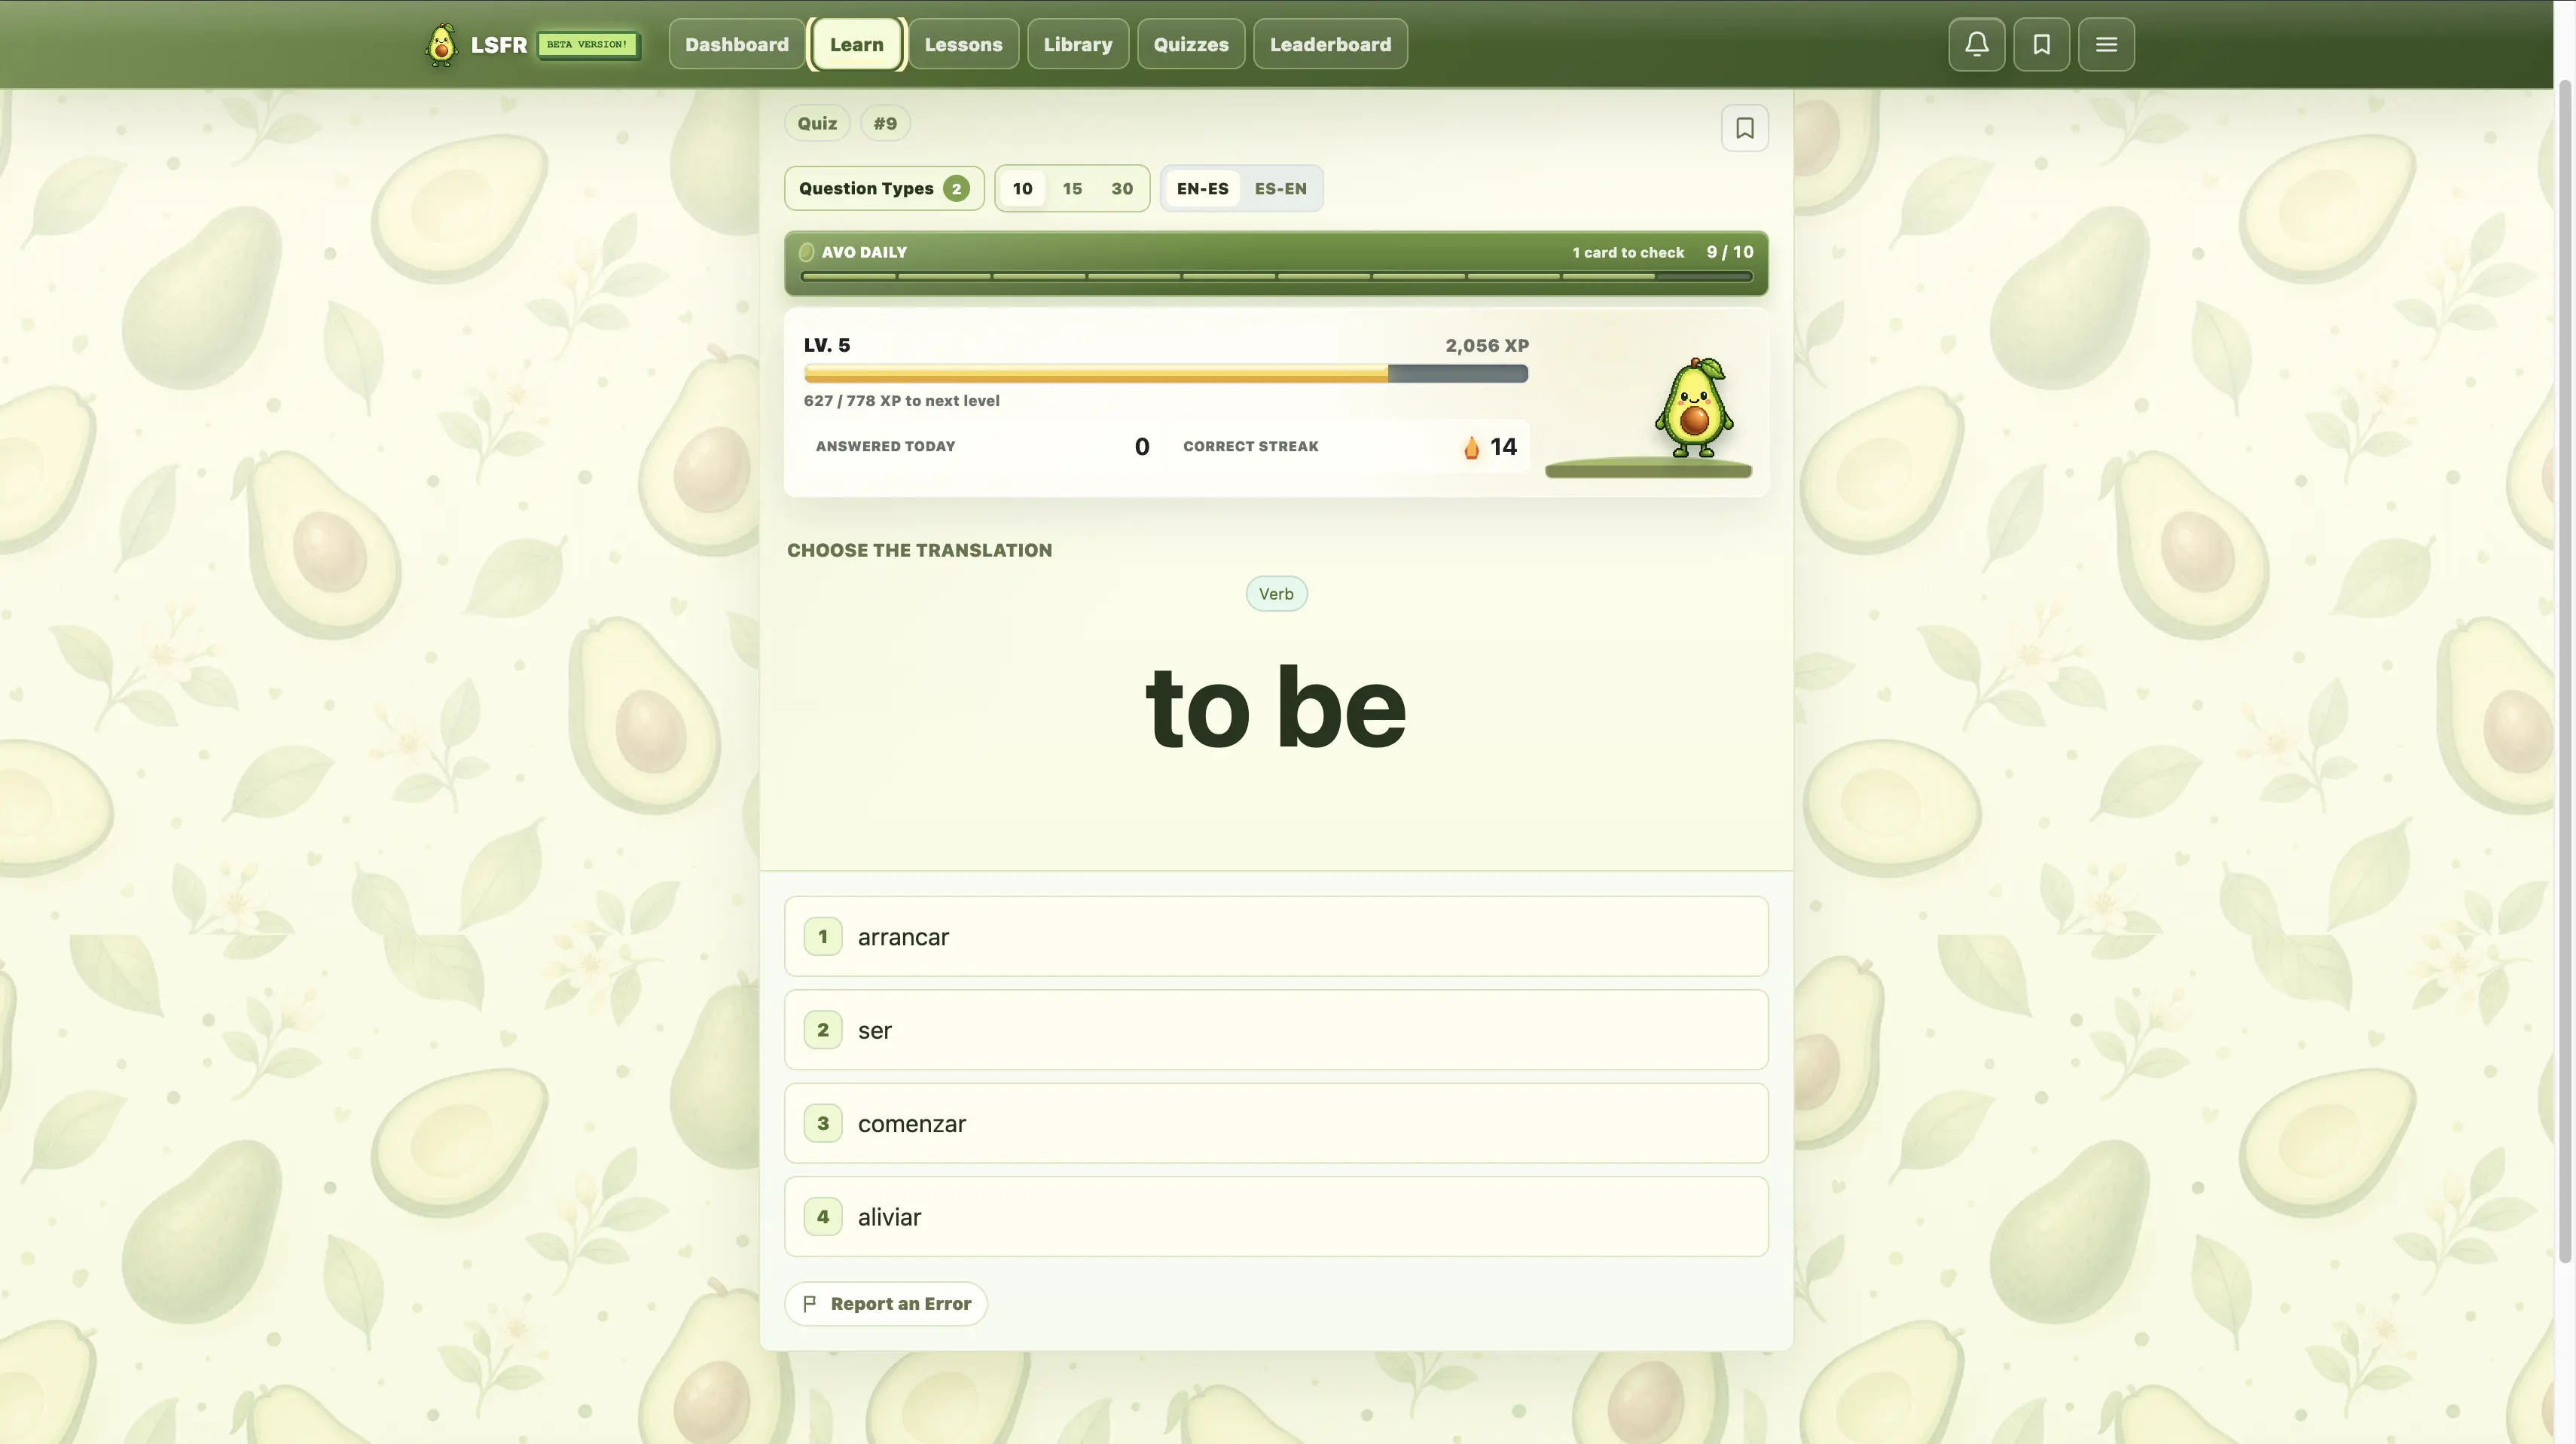The image size is (2576, 1444).
Task: Click the Answered Today counter
Action: (982, 446)
